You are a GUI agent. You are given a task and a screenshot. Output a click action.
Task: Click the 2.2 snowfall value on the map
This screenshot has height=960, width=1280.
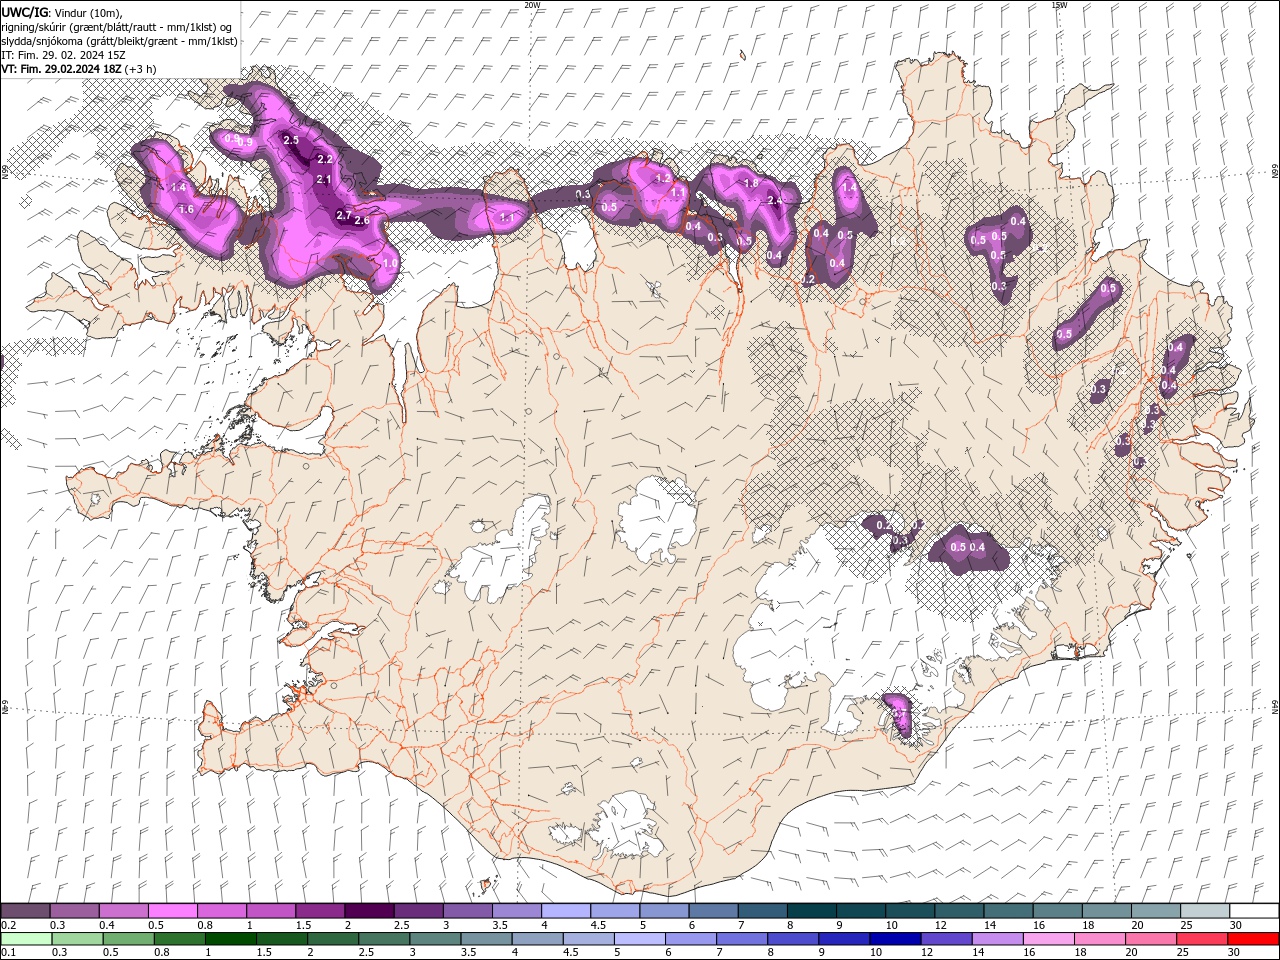click(324, 159)
